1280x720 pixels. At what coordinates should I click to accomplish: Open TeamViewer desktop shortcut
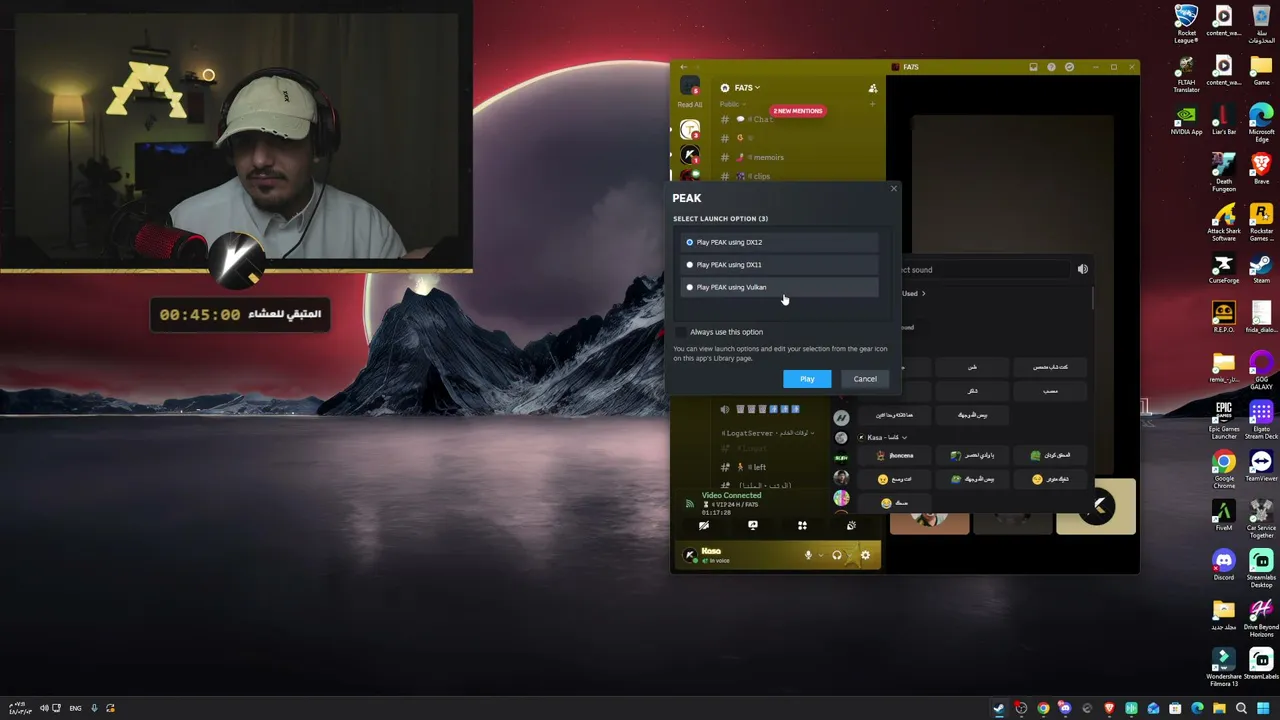pyautogui.click(x=1261, y=466)
